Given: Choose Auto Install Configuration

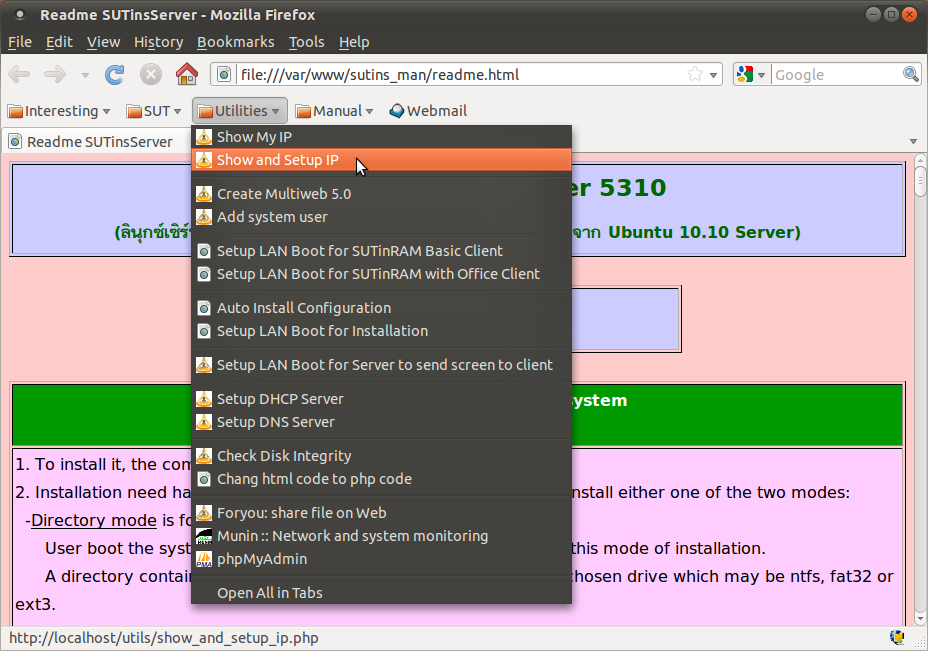Looking at the screenshot, I should [381, 308].
